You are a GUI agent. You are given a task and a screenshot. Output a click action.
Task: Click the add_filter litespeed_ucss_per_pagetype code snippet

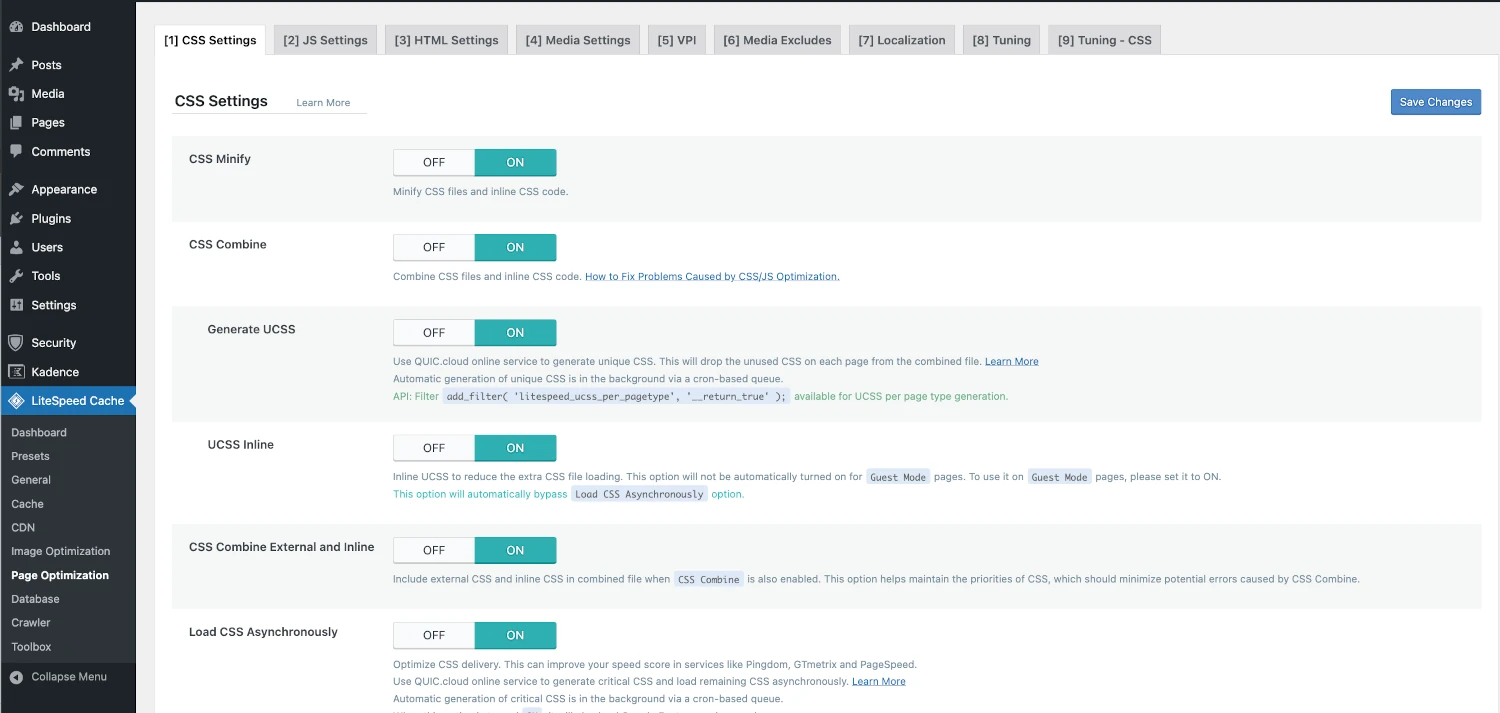[x=616, y=396]
